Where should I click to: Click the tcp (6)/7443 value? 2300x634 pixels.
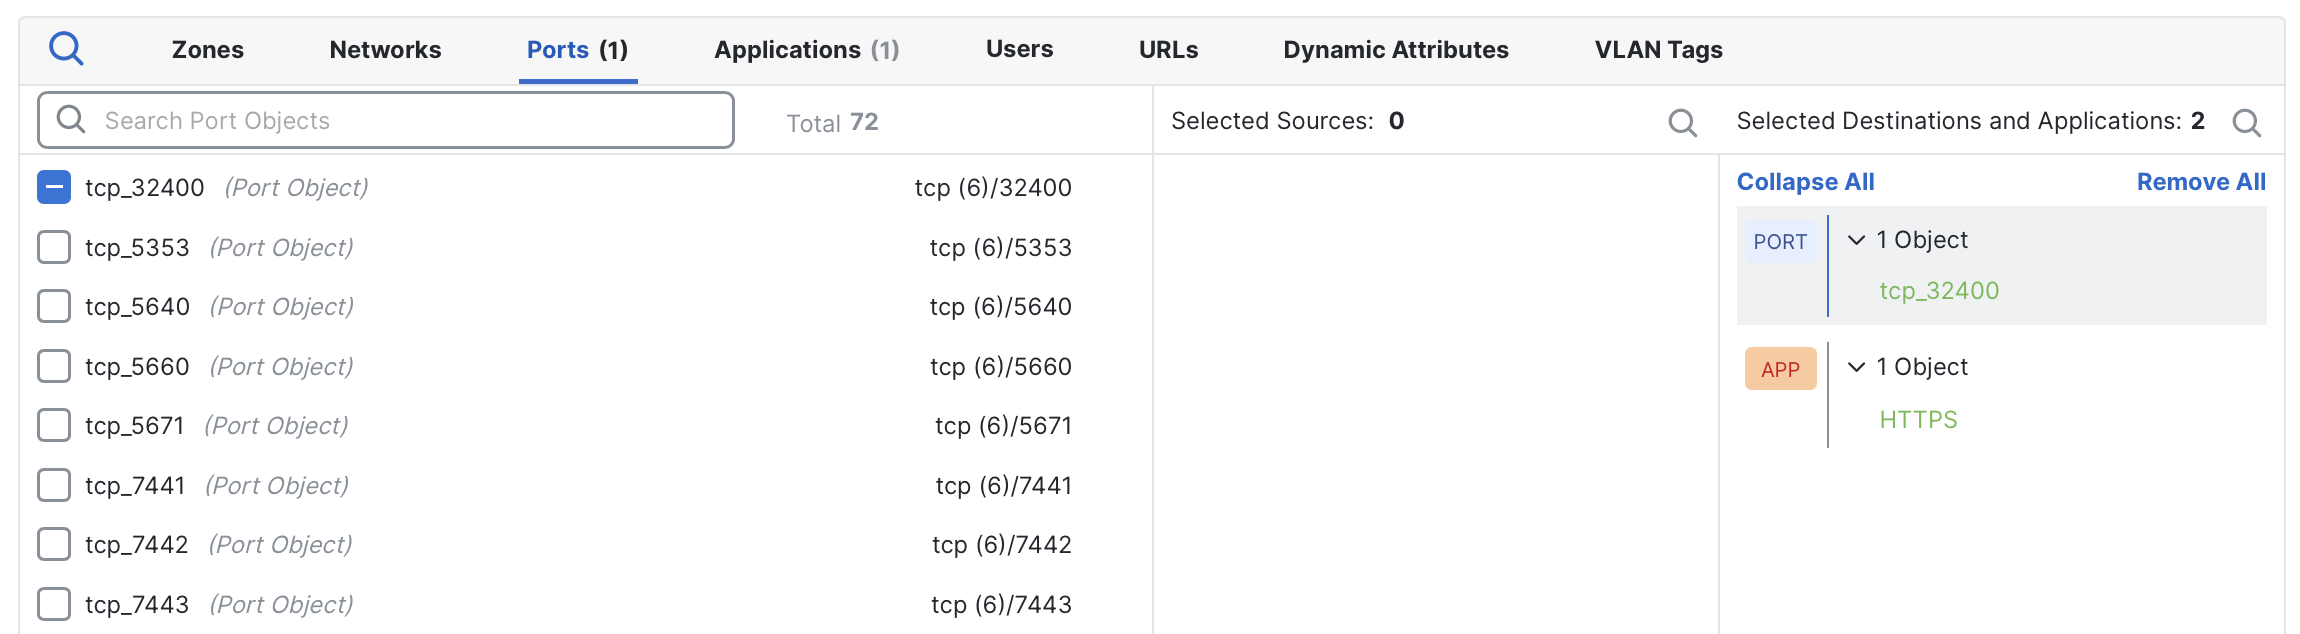[1001, 605]
